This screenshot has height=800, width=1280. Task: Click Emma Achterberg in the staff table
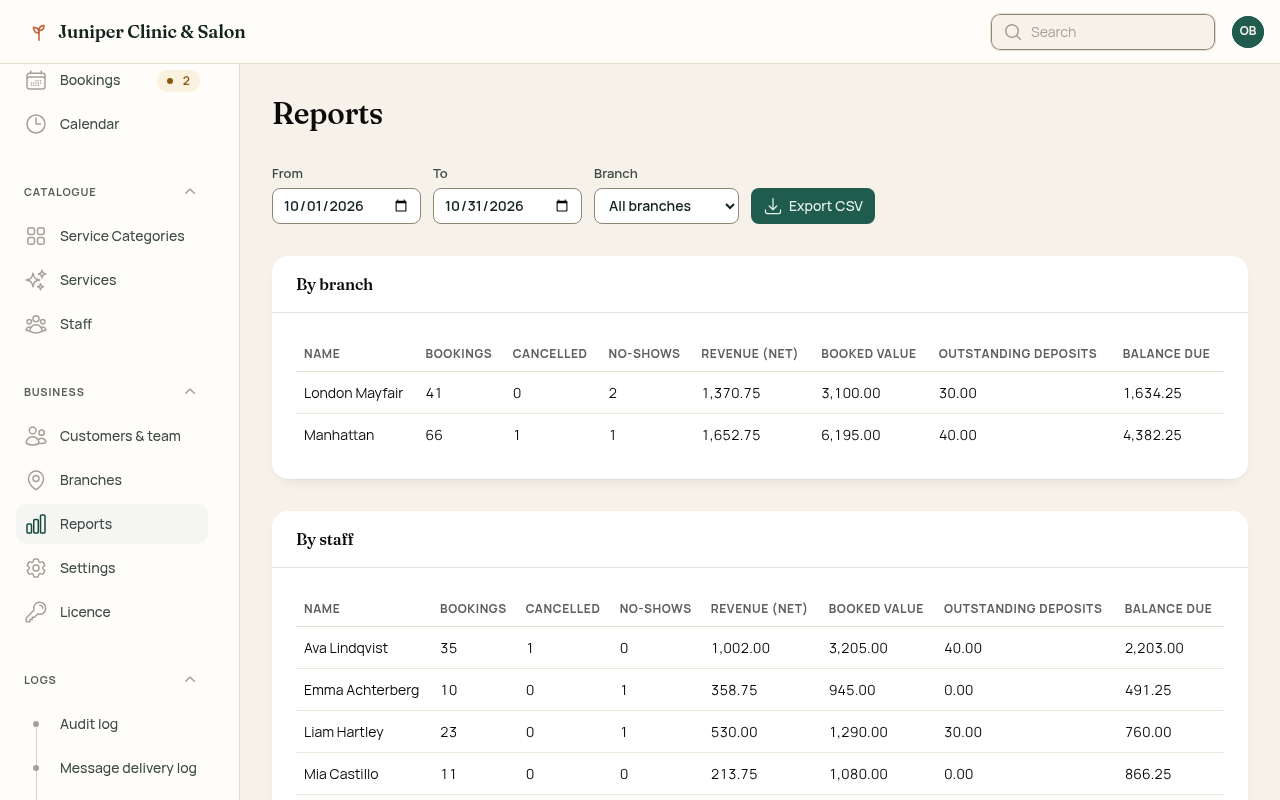click(361, 690)
